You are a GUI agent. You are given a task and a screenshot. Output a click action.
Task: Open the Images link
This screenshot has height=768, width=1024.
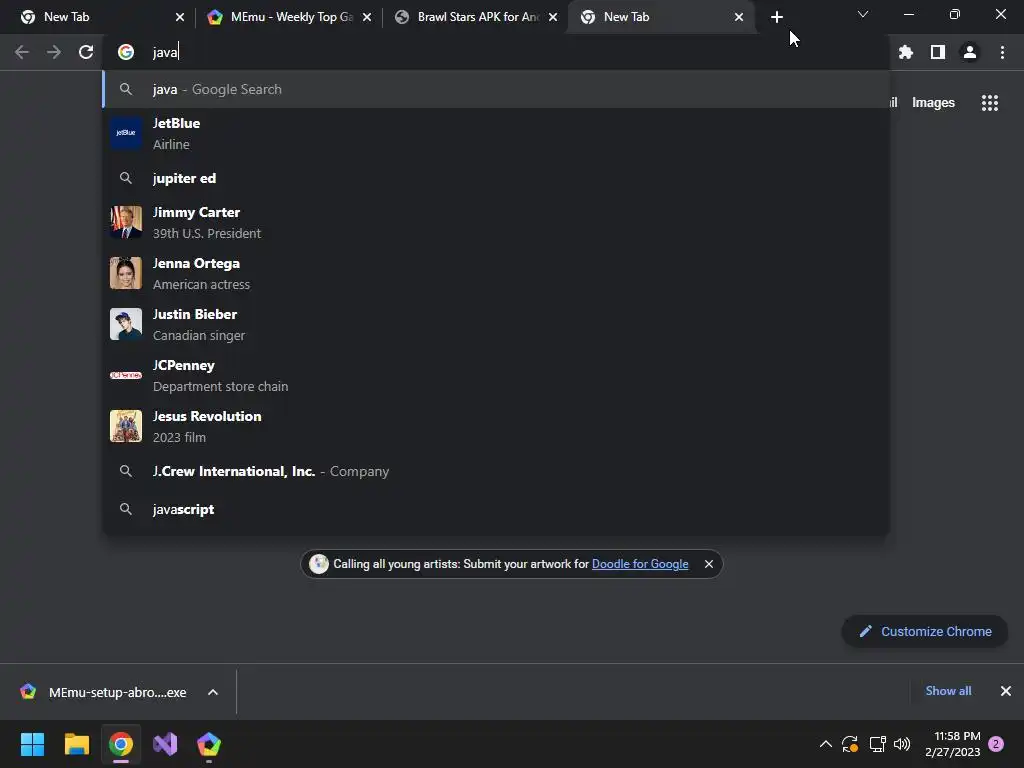click(933, 103)
